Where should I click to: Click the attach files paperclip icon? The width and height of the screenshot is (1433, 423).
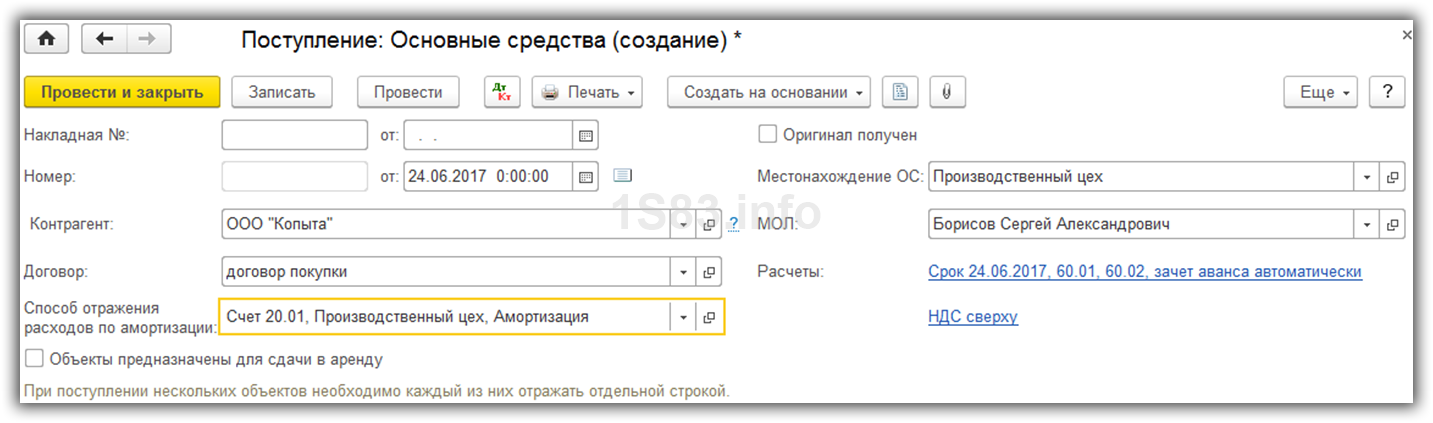click(x=946, y=92)
